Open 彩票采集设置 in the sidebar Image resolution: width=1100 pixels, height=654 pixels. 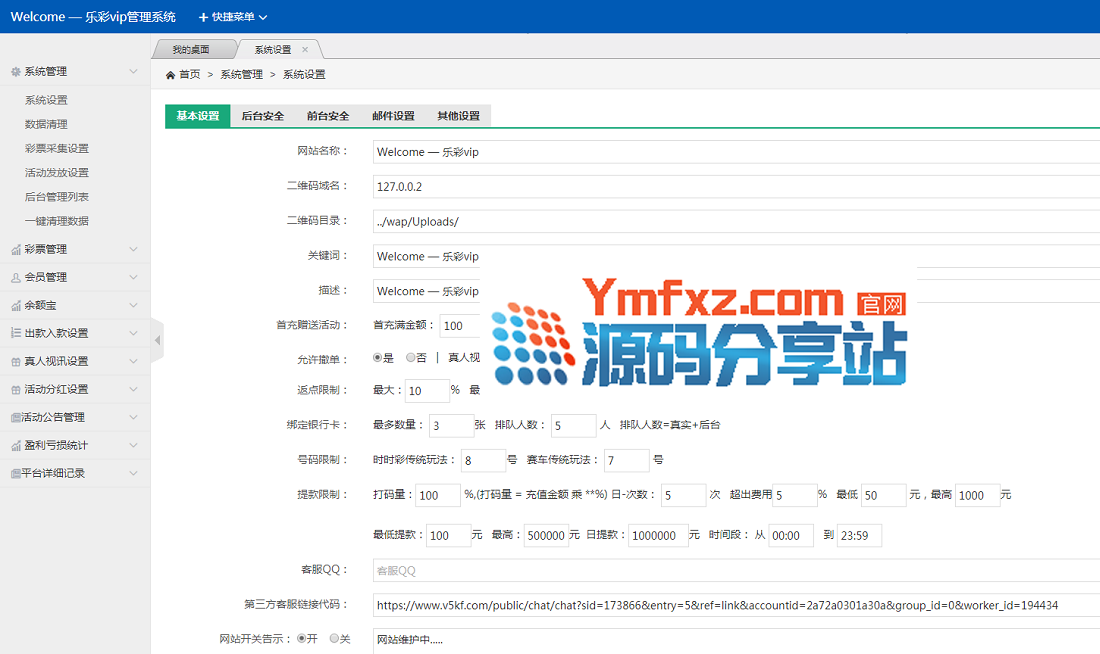(x=57, y=148)
